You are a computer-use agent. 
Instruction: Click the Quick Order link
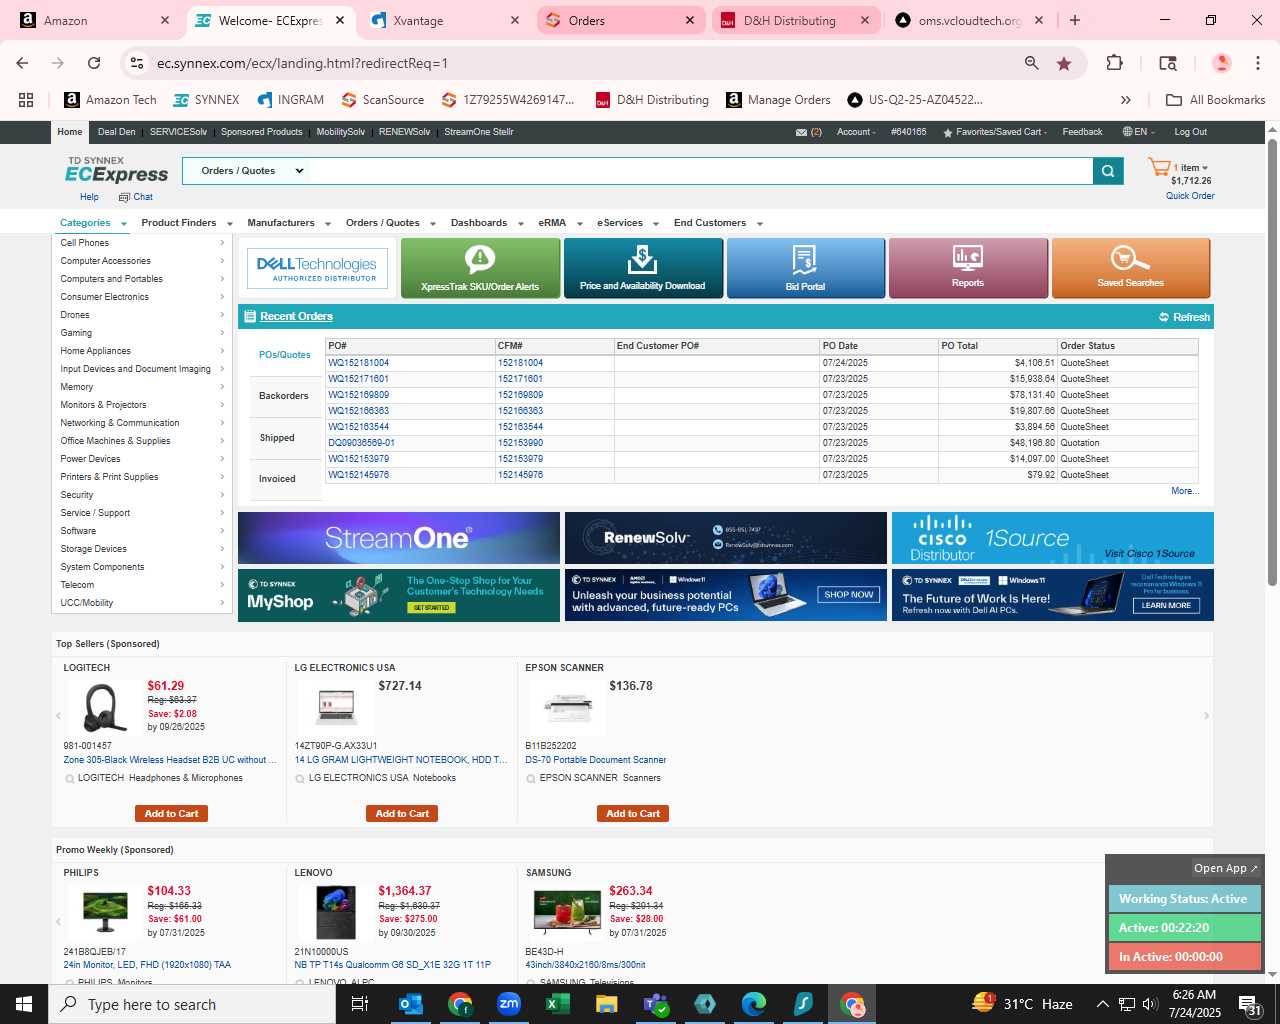coord(1190,196)
